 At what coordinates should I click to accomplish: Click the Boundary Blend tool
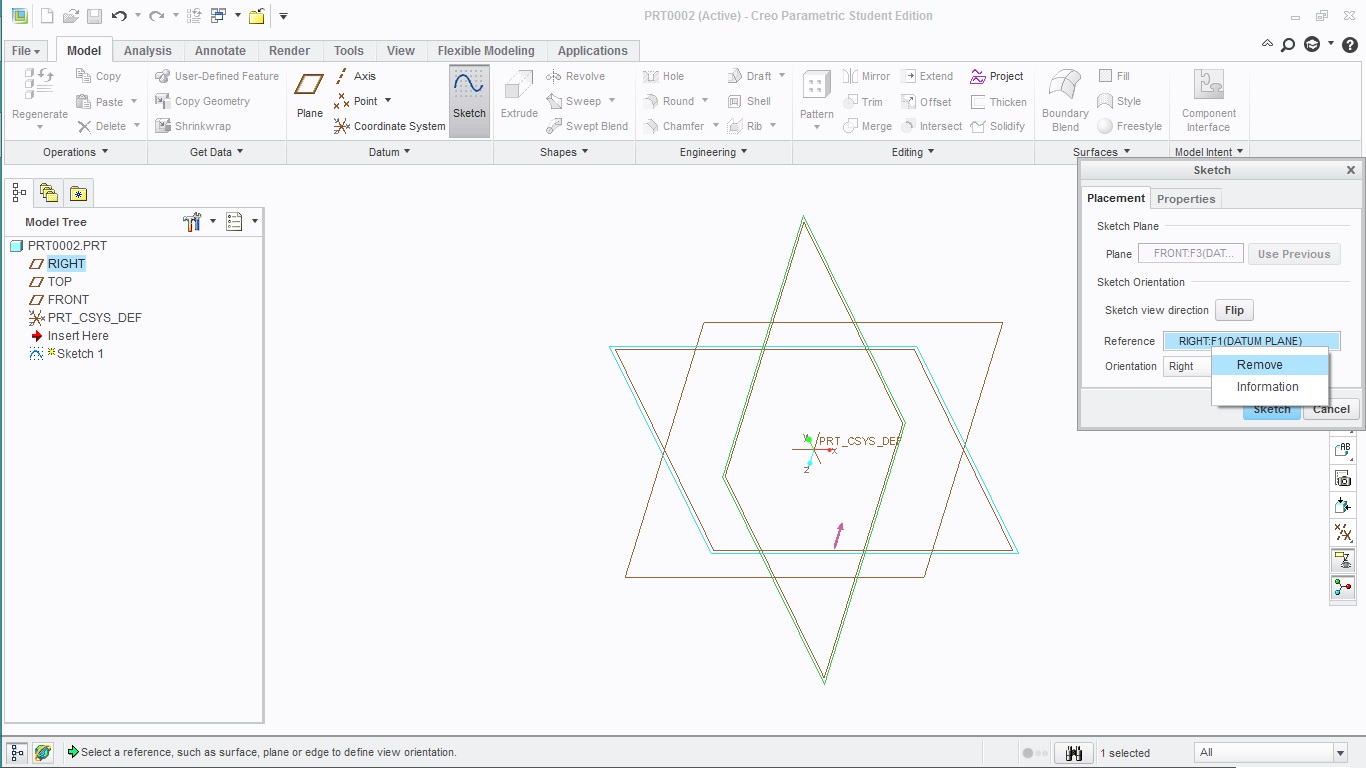[x=1065, y=100]
